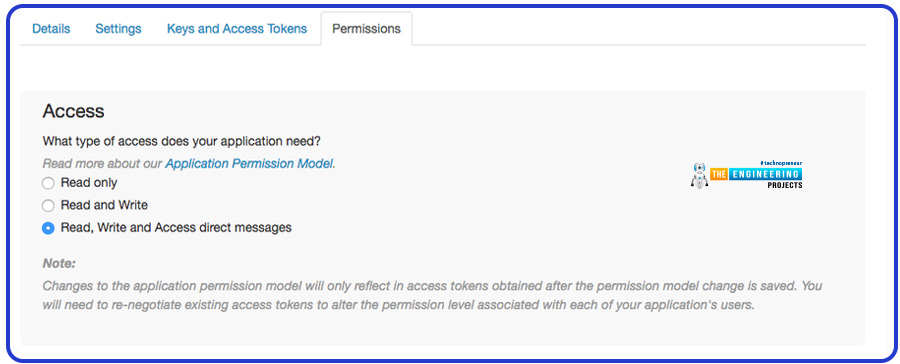The height and width of the screenshot is (364, 900).
Task: Click the Access section heading
Action: 73,111
